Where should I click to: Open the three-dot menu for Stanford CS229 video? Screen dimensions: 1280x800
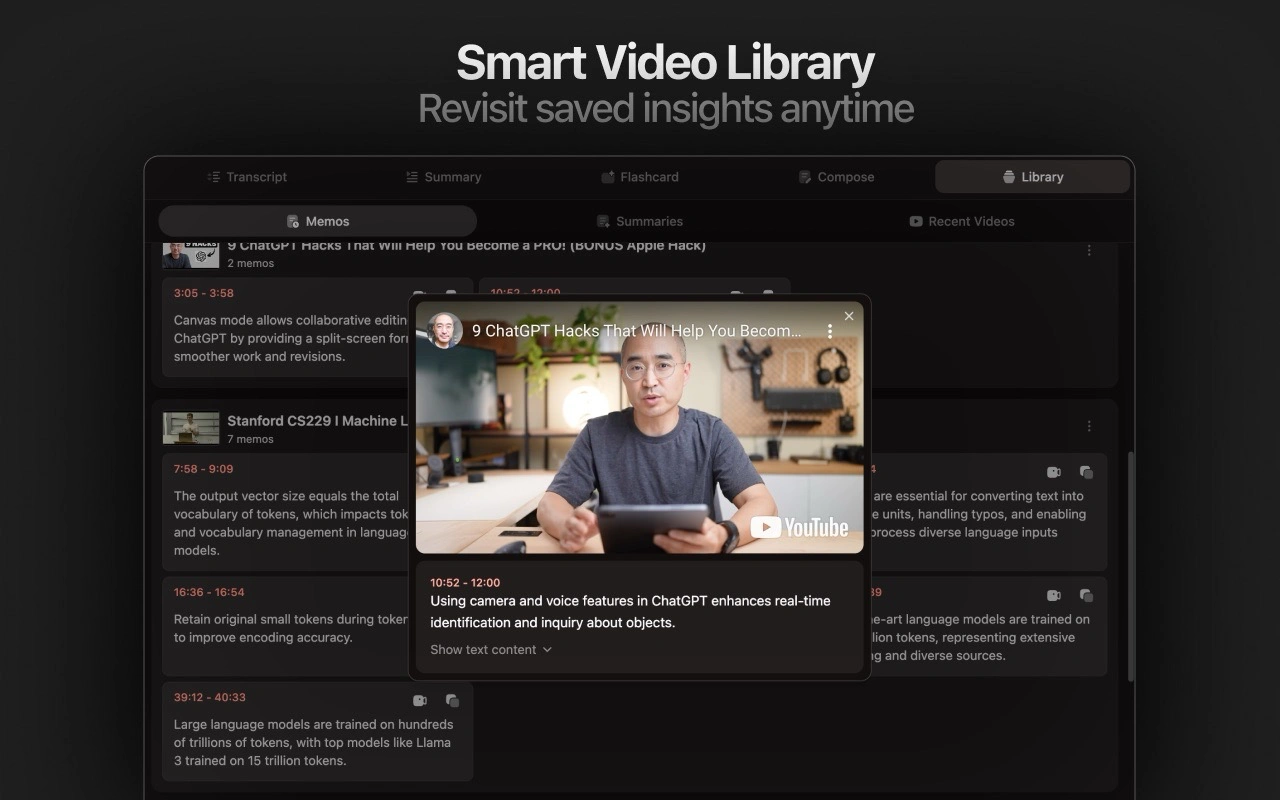[x=1089, y=426]
